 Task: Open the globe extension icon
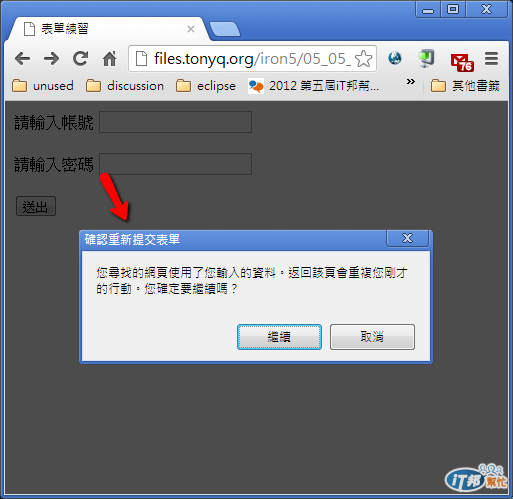point(395,58)
